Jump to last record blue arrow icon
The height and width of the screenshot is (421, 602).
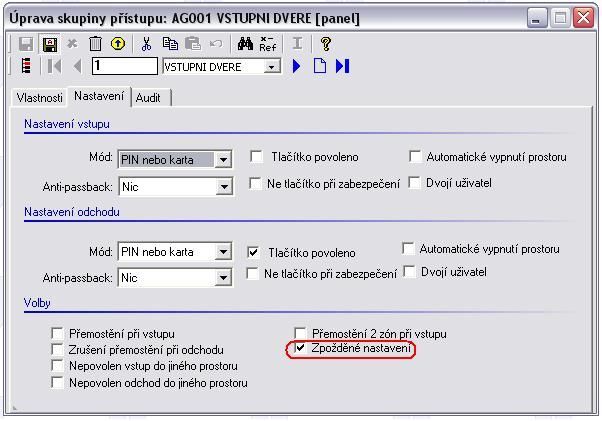343,66
